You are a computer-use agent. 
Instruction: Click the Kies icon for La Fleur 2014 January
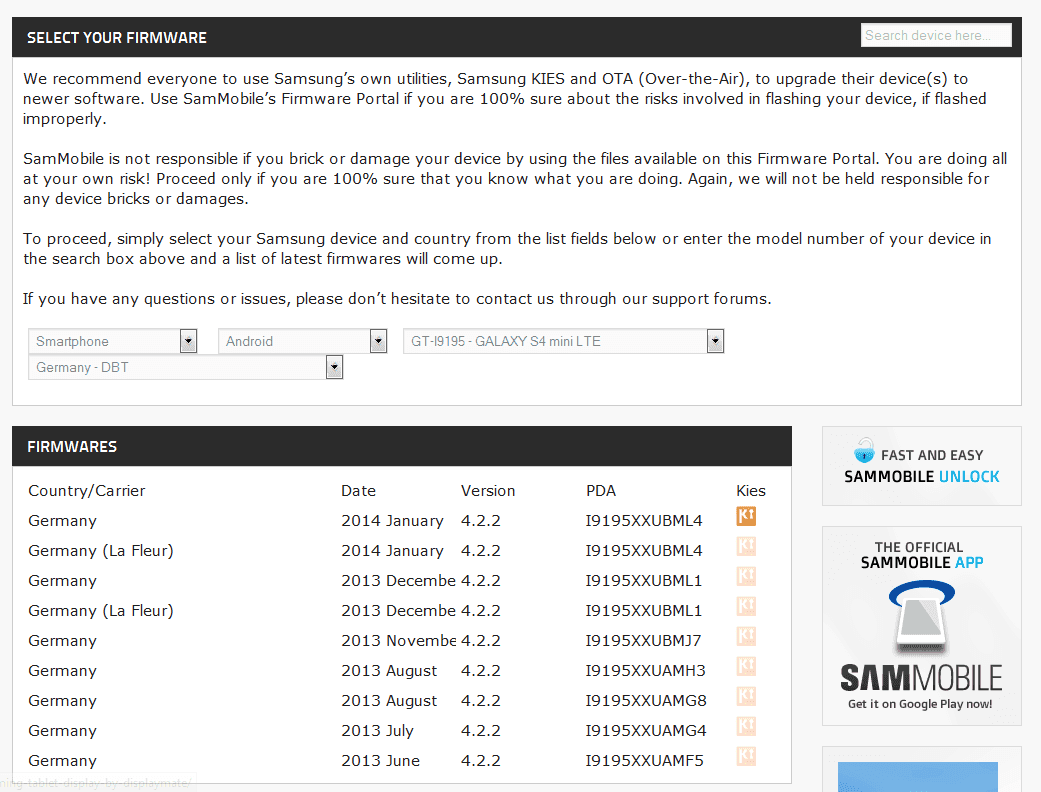click(x=746, y=546)
